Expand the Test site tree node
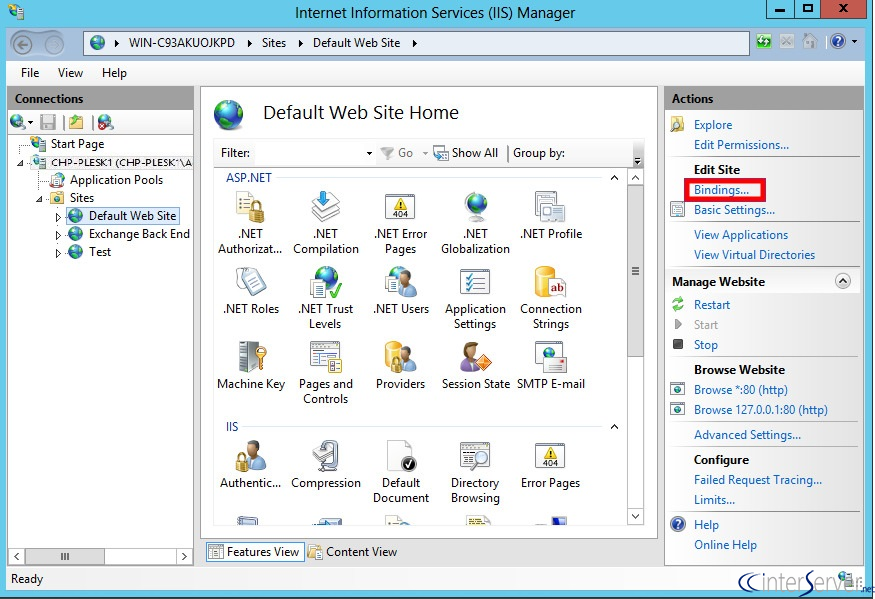 tap(59, 253)
